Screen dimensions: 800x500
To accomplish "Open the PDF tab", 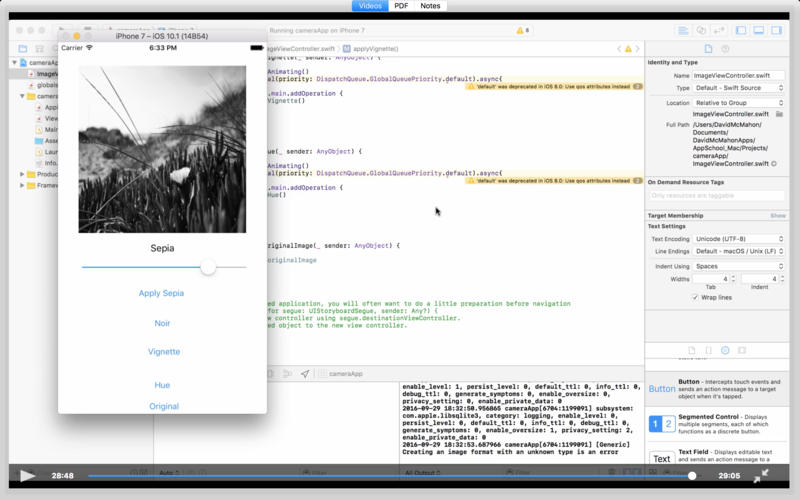I will 401,6.
